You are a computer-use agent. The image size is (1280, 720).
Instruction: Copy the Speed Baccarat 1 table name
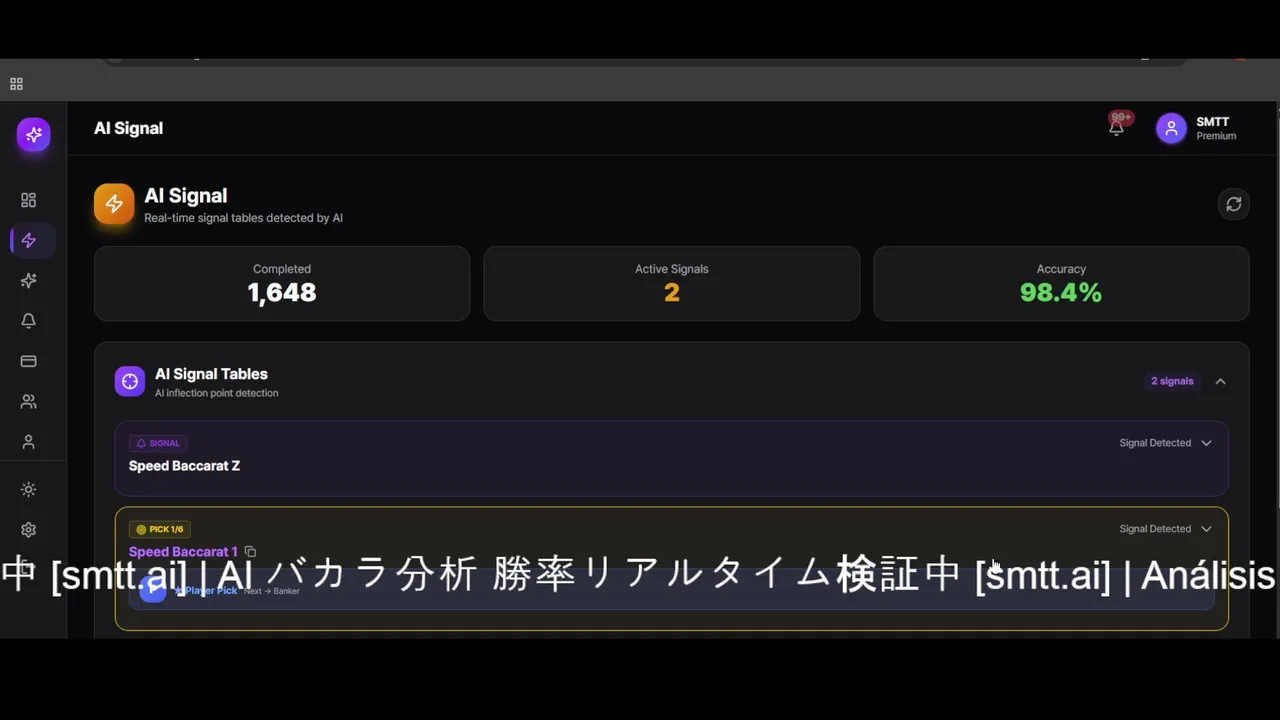[x=250, y=552]
